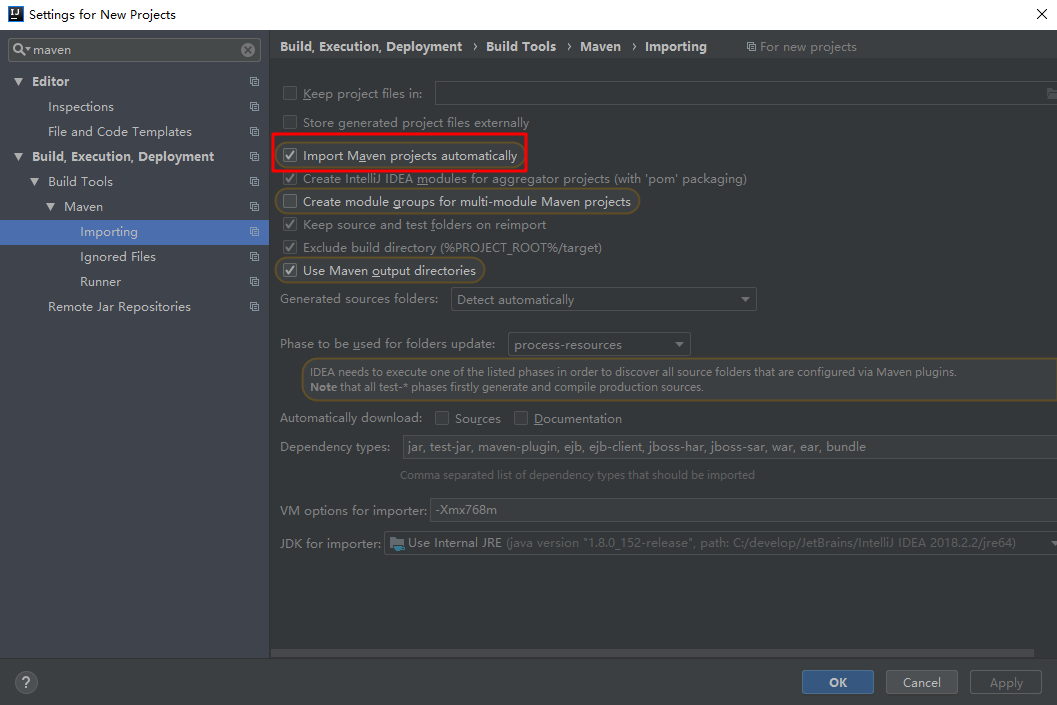This screenshot has width=1057, height=705.
Task: Collapse the Build Tools node
Action: (x=35, y=181)
